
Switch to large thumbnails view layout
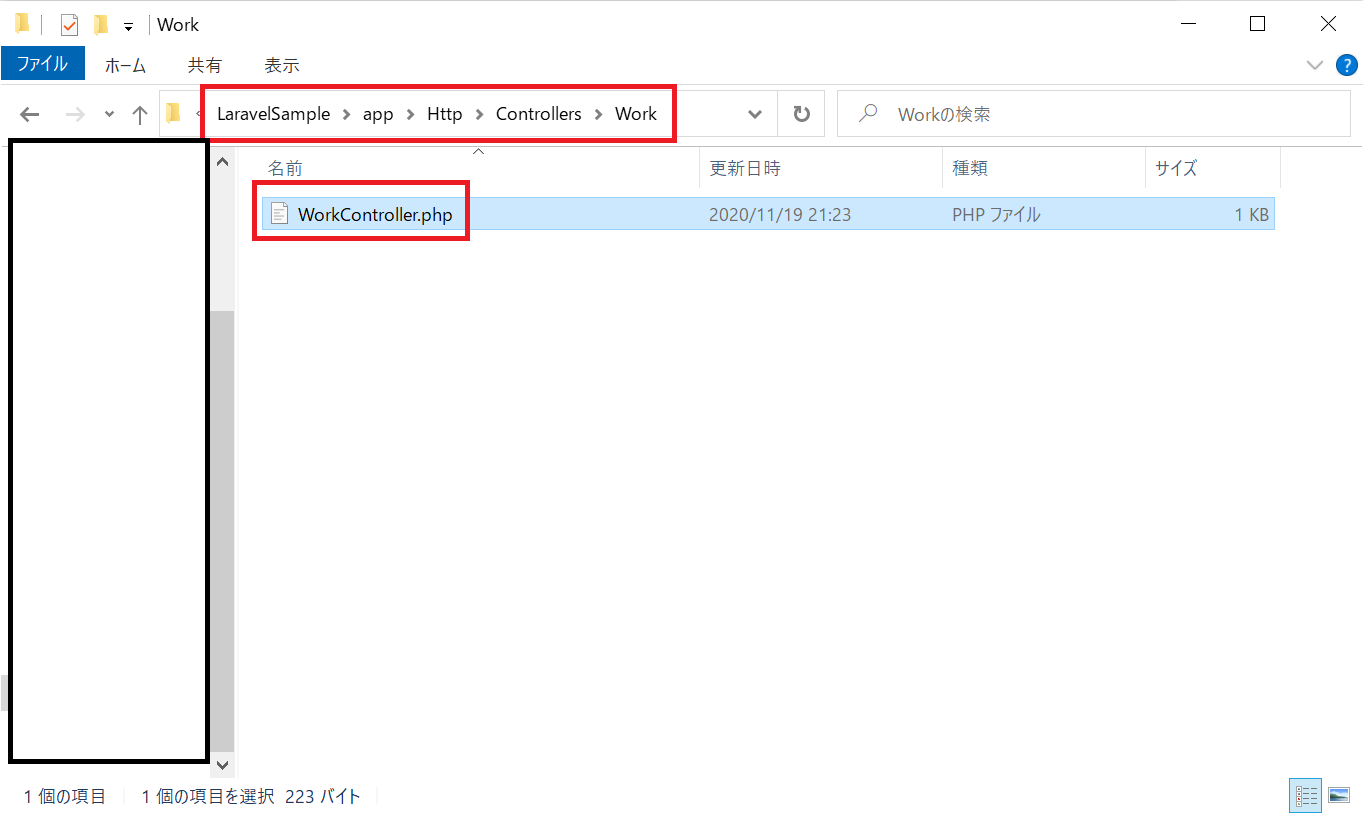tap(1338, 796)
